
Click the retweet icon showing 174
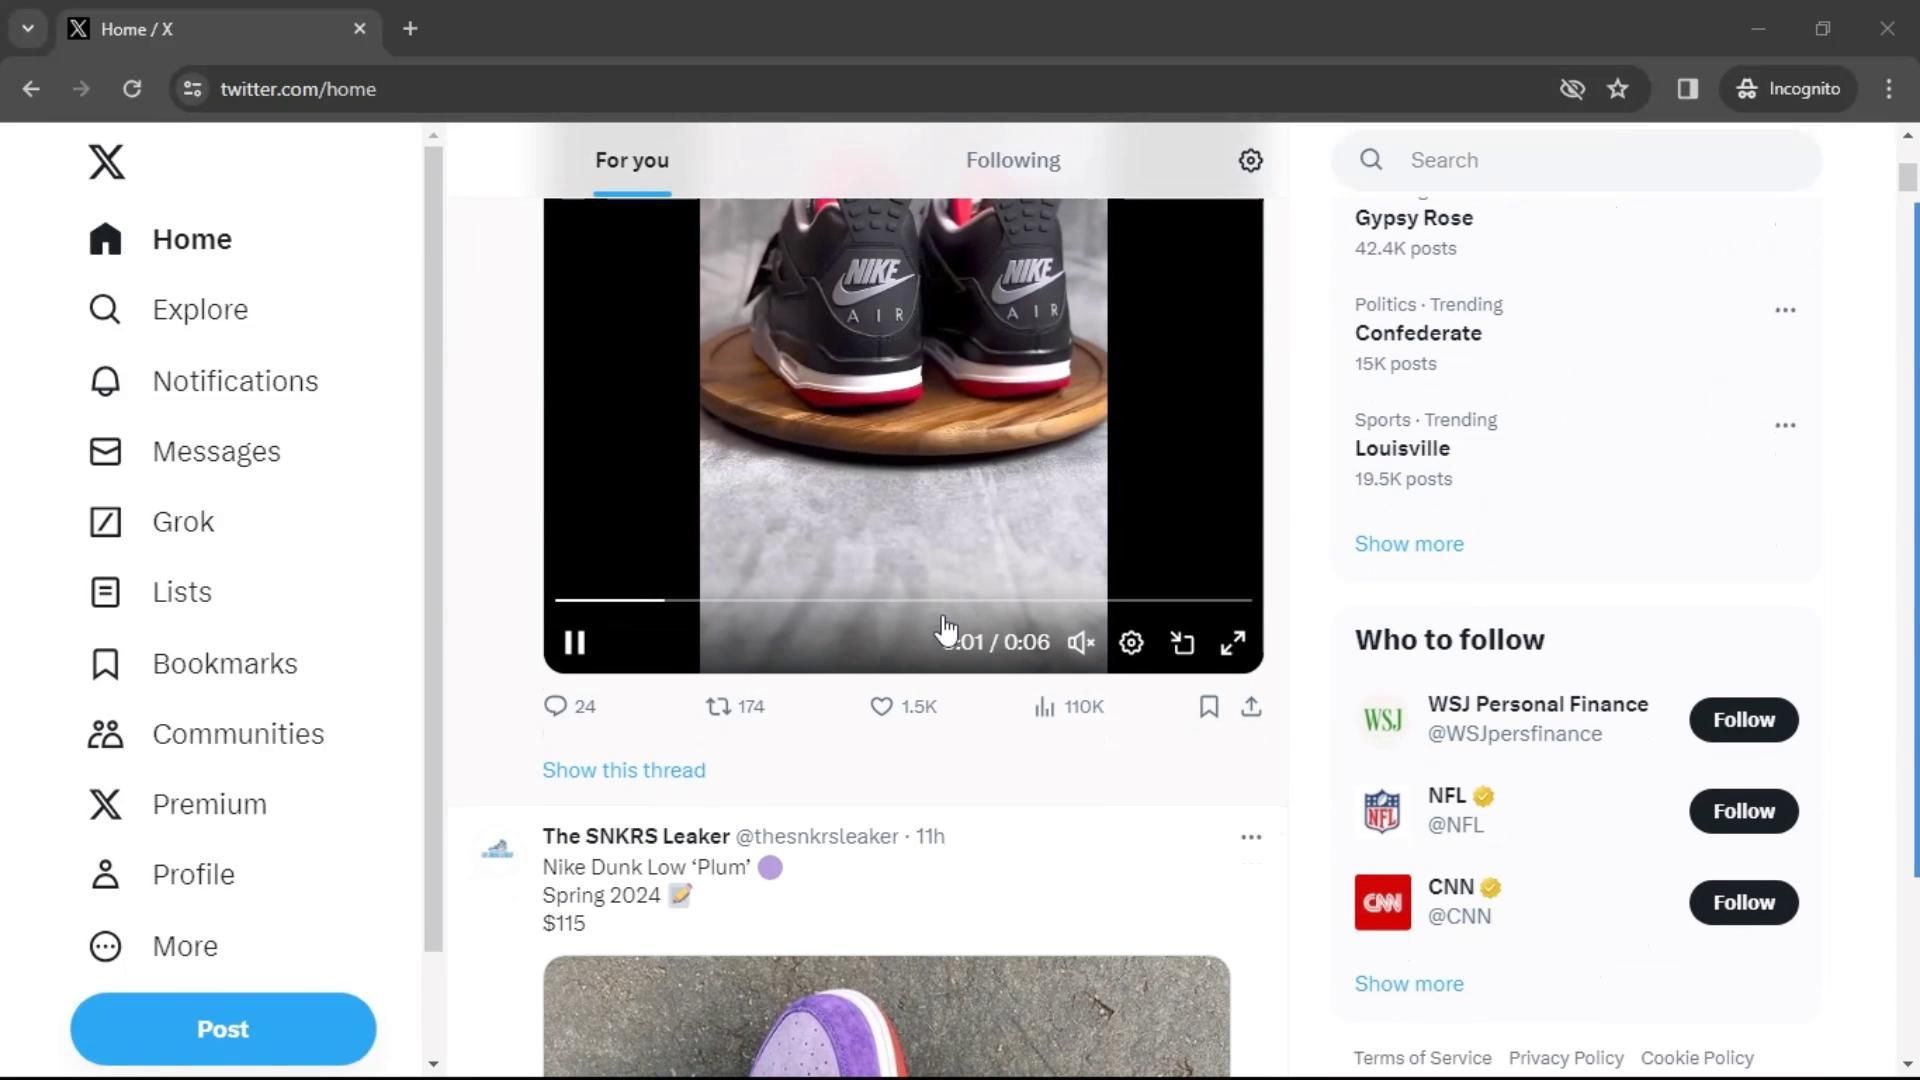[x=719, y=707]
